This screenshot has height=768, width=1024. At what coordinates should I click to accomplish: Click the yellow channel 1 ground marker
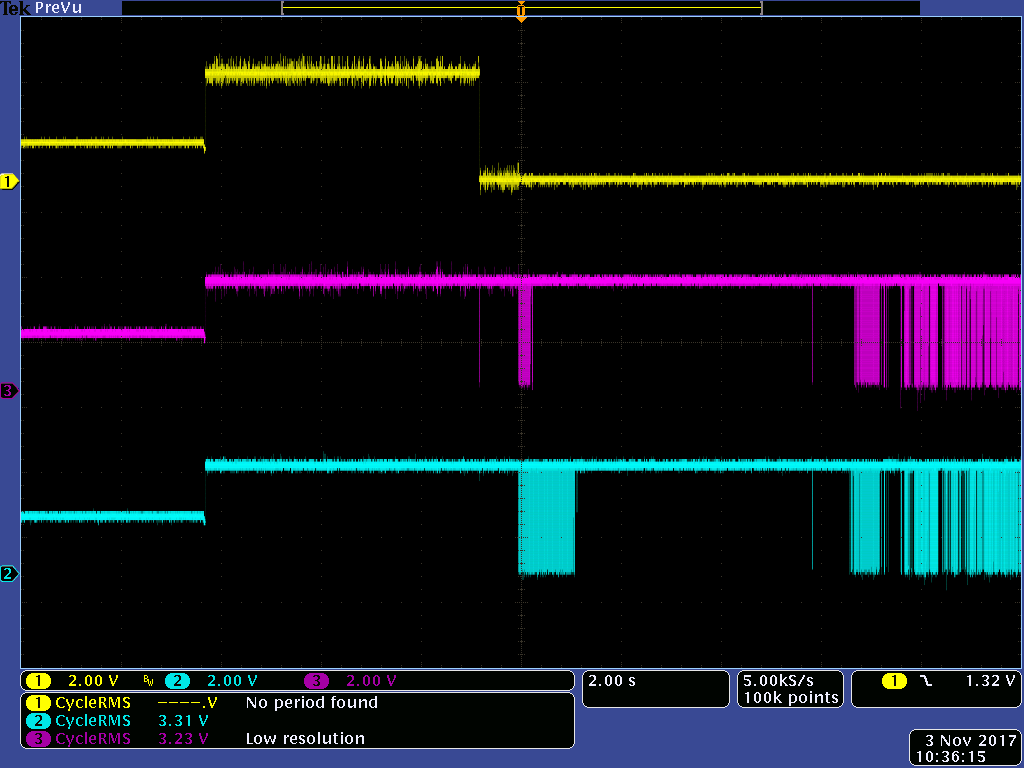8,182
